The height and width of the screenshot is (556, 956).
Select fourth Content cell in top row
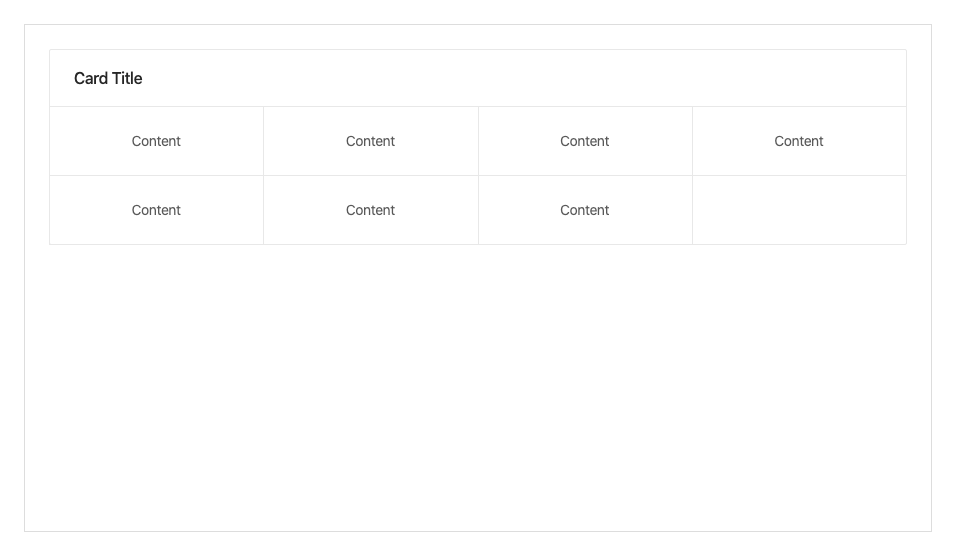798,141
